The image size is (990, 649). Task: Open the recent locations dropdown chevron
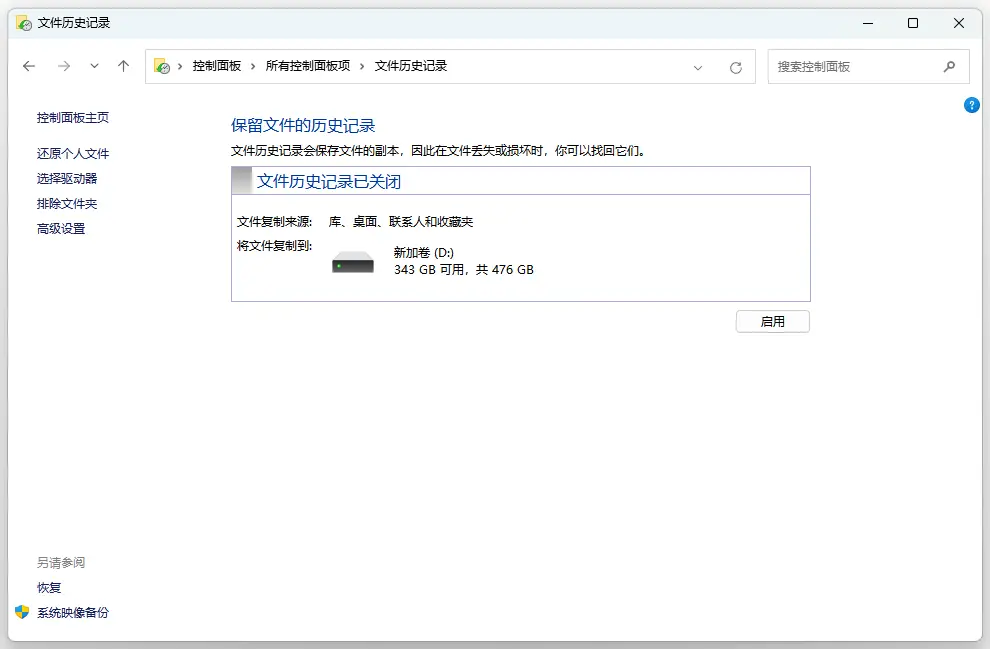point(94,66)
